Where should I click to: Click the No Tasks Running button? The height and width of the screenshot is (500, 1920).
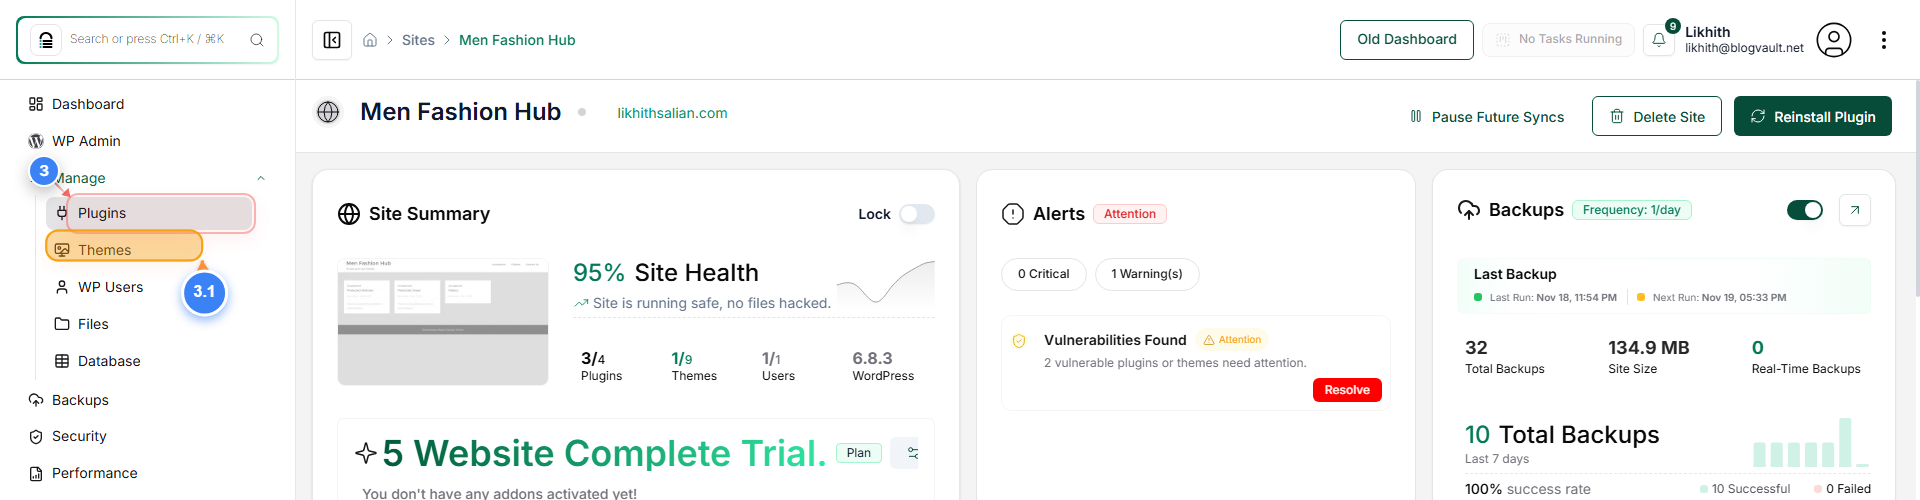click(x=1558, y=40)
